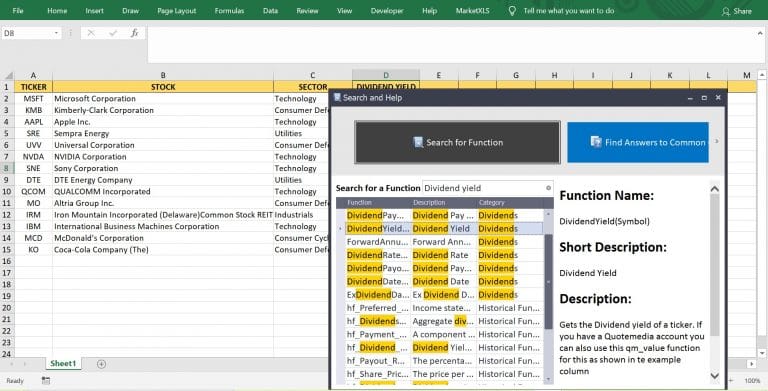Click Find Answers to Common button
The height and width of the screenshot is (391, 768).
coord(638,142)
